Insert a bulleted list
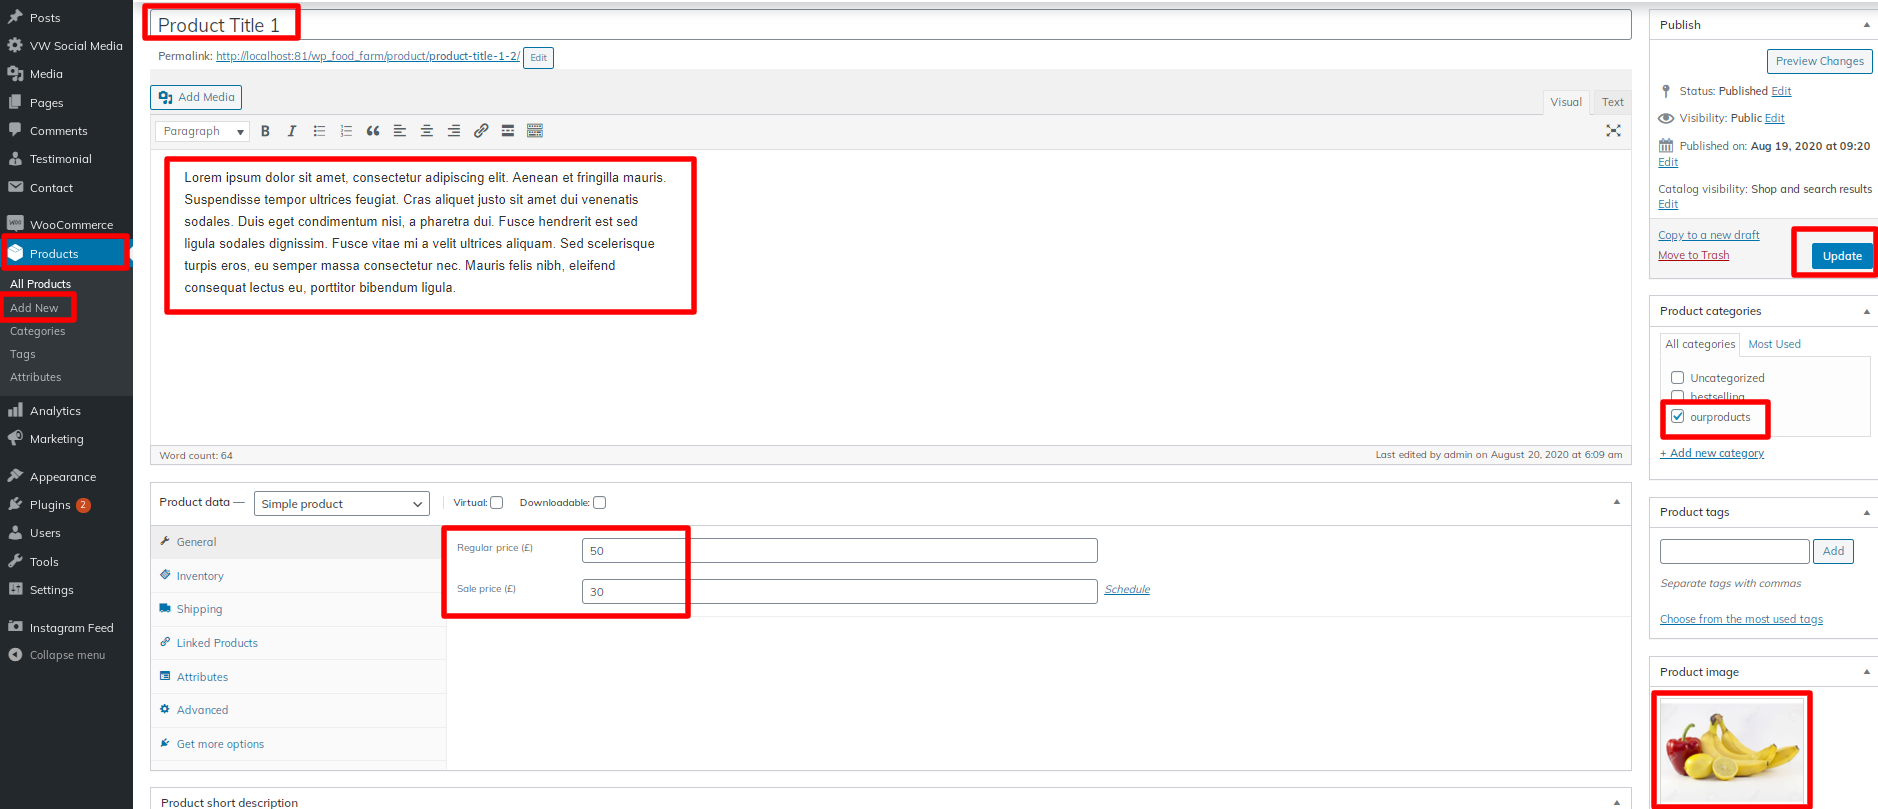The width and height of the screenshot is (1878, 809). (x=319, y=131)
